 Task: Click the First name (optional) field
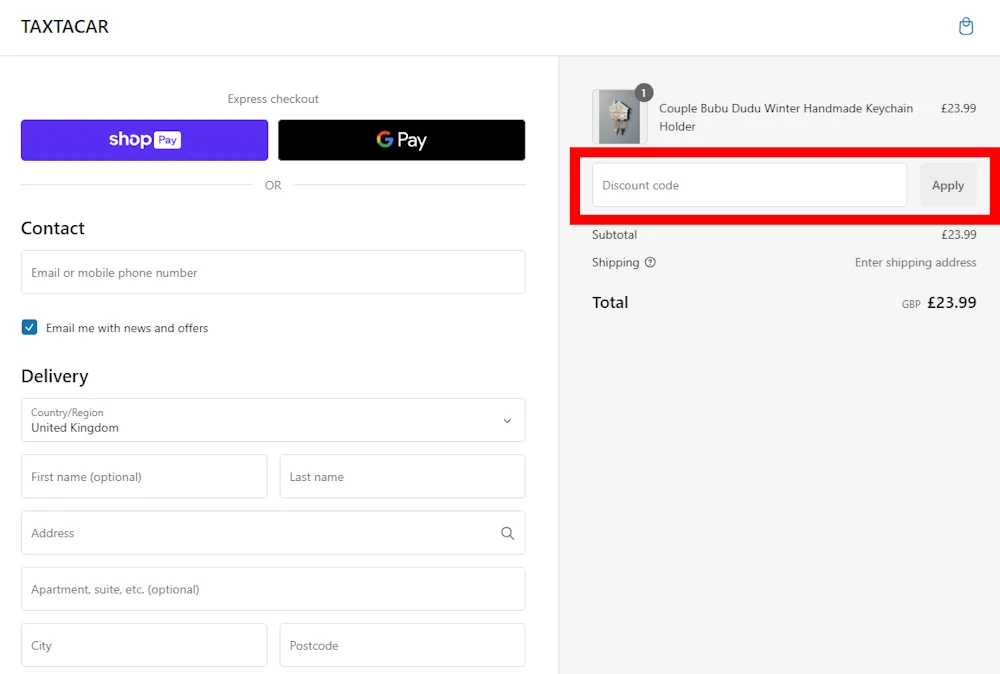[144, 476]
